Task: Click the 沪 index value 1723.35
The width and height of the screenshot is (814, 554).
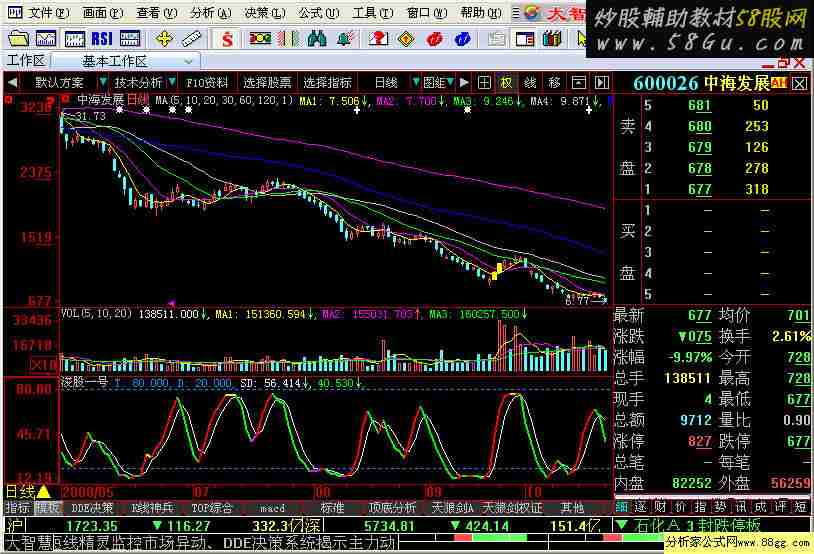Action: pos(92,525)
